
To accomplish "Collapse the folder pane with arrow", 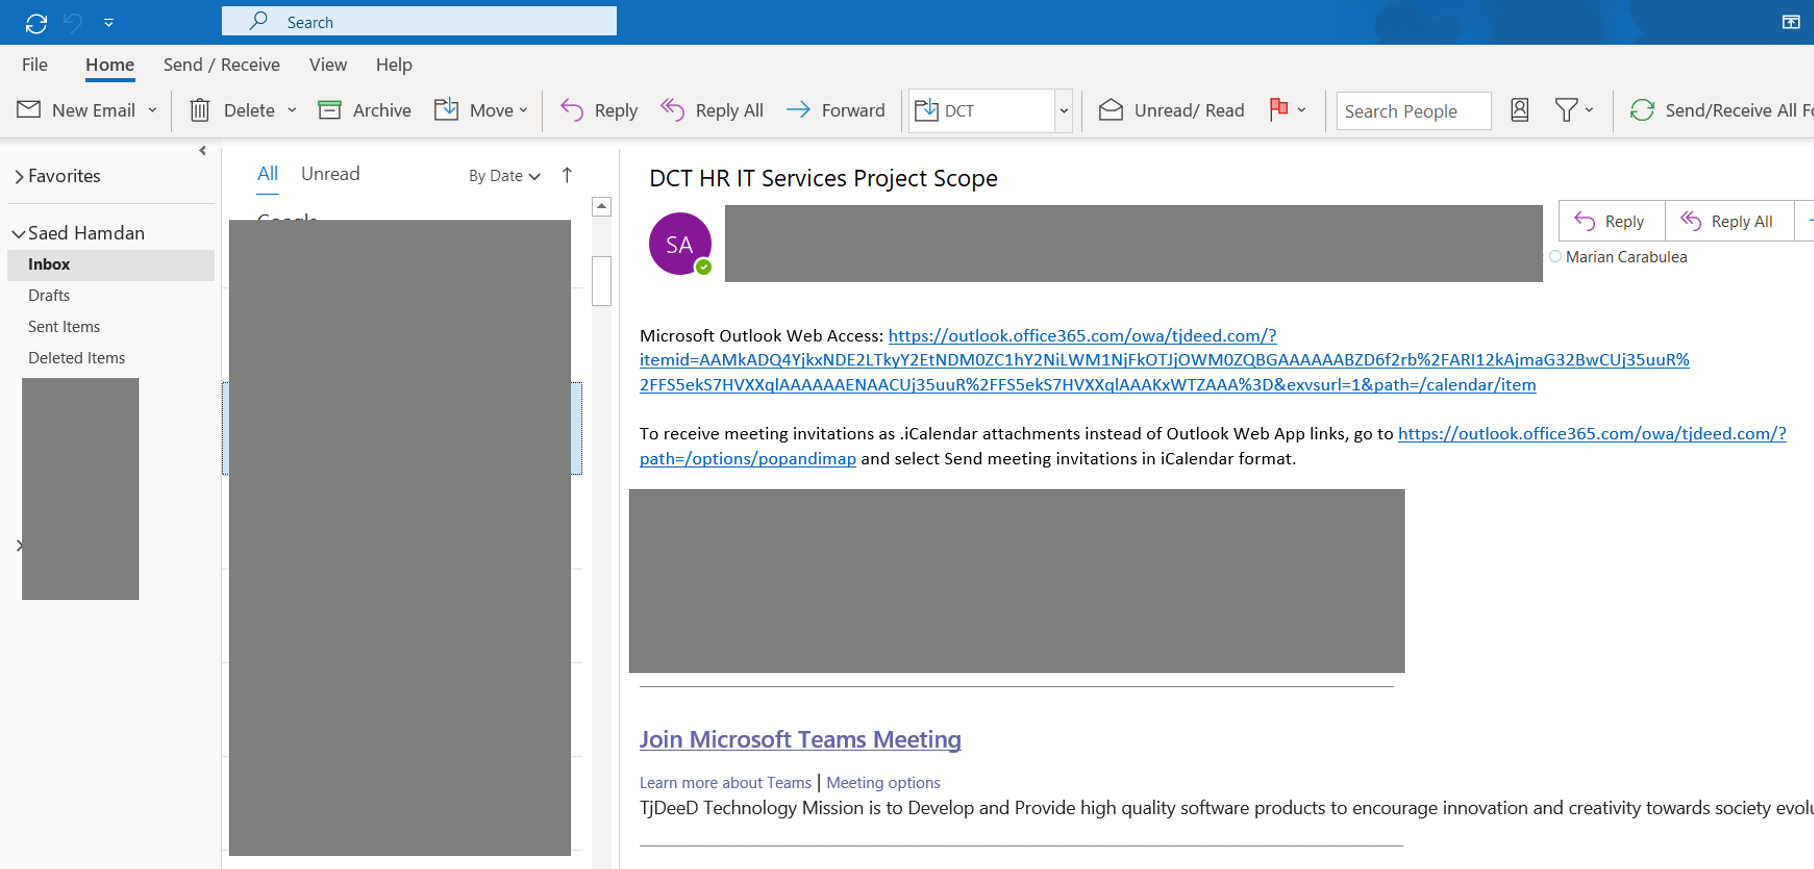I will (203, 151).
